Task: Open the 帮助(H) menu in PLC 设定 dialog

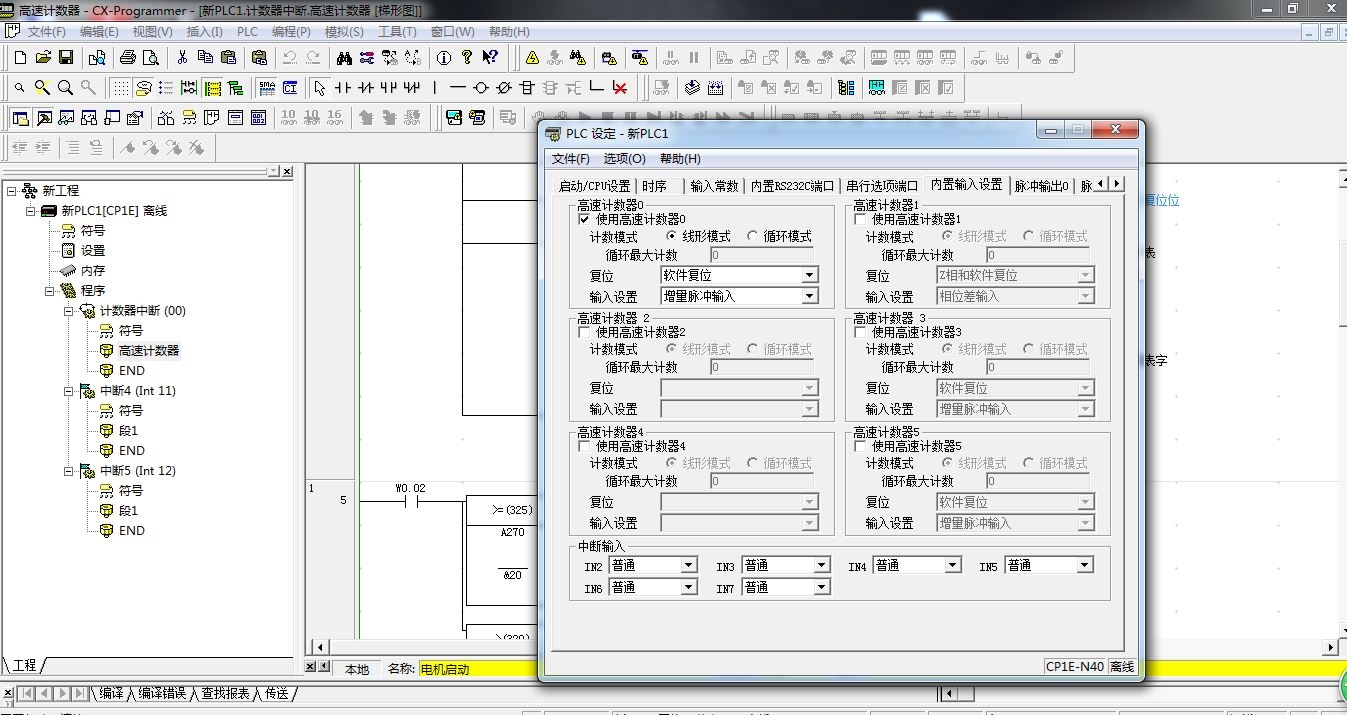Action: pos(680,159)
